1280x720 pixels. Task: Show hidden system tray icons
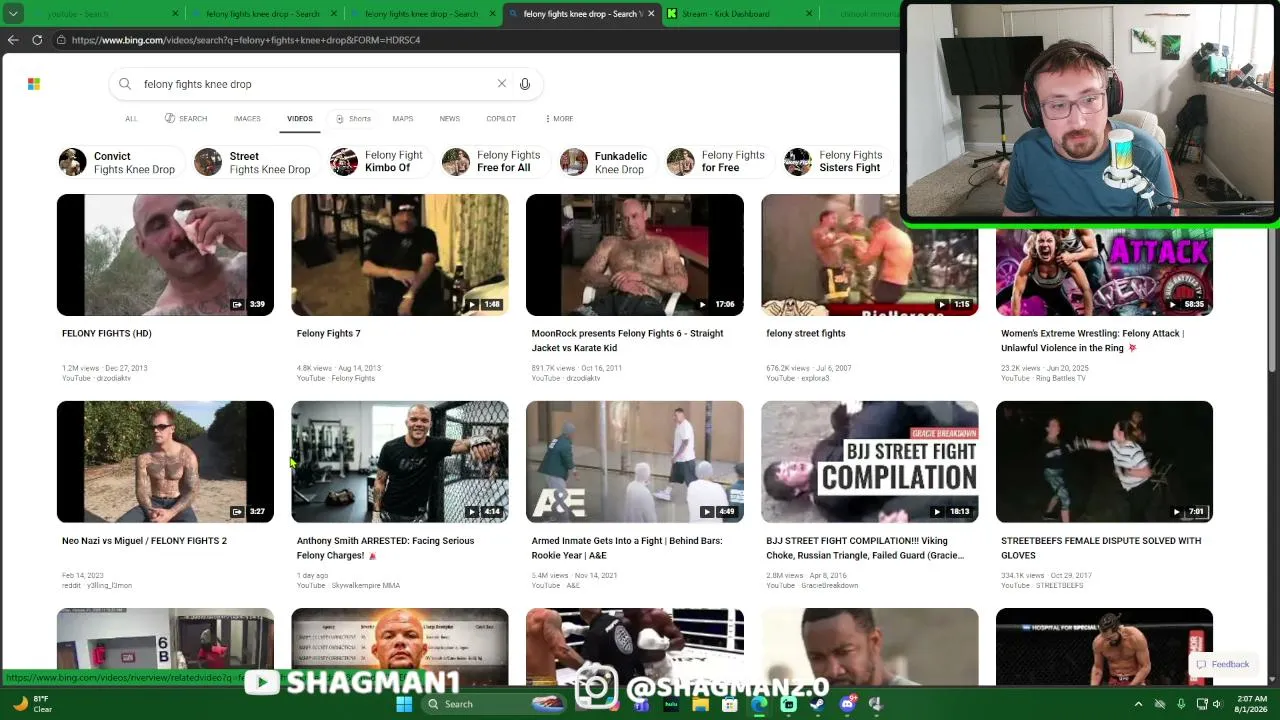1138,704
